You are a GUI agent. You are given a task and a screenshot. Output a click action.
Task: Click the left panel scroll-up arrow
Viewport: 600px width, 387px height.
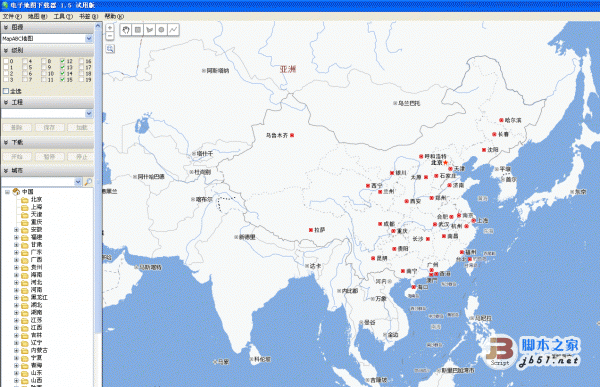click(x=98, y=26)
